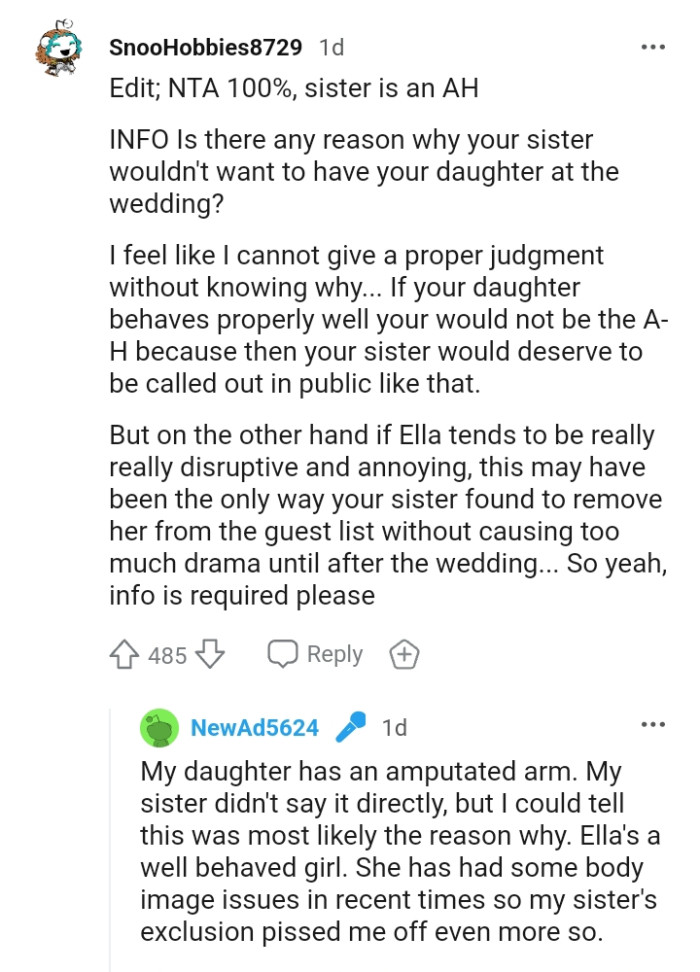Collapse NewAd5624's reply via the thread line
The height and width of the screenshot is (972, 700).
point(112,850)
